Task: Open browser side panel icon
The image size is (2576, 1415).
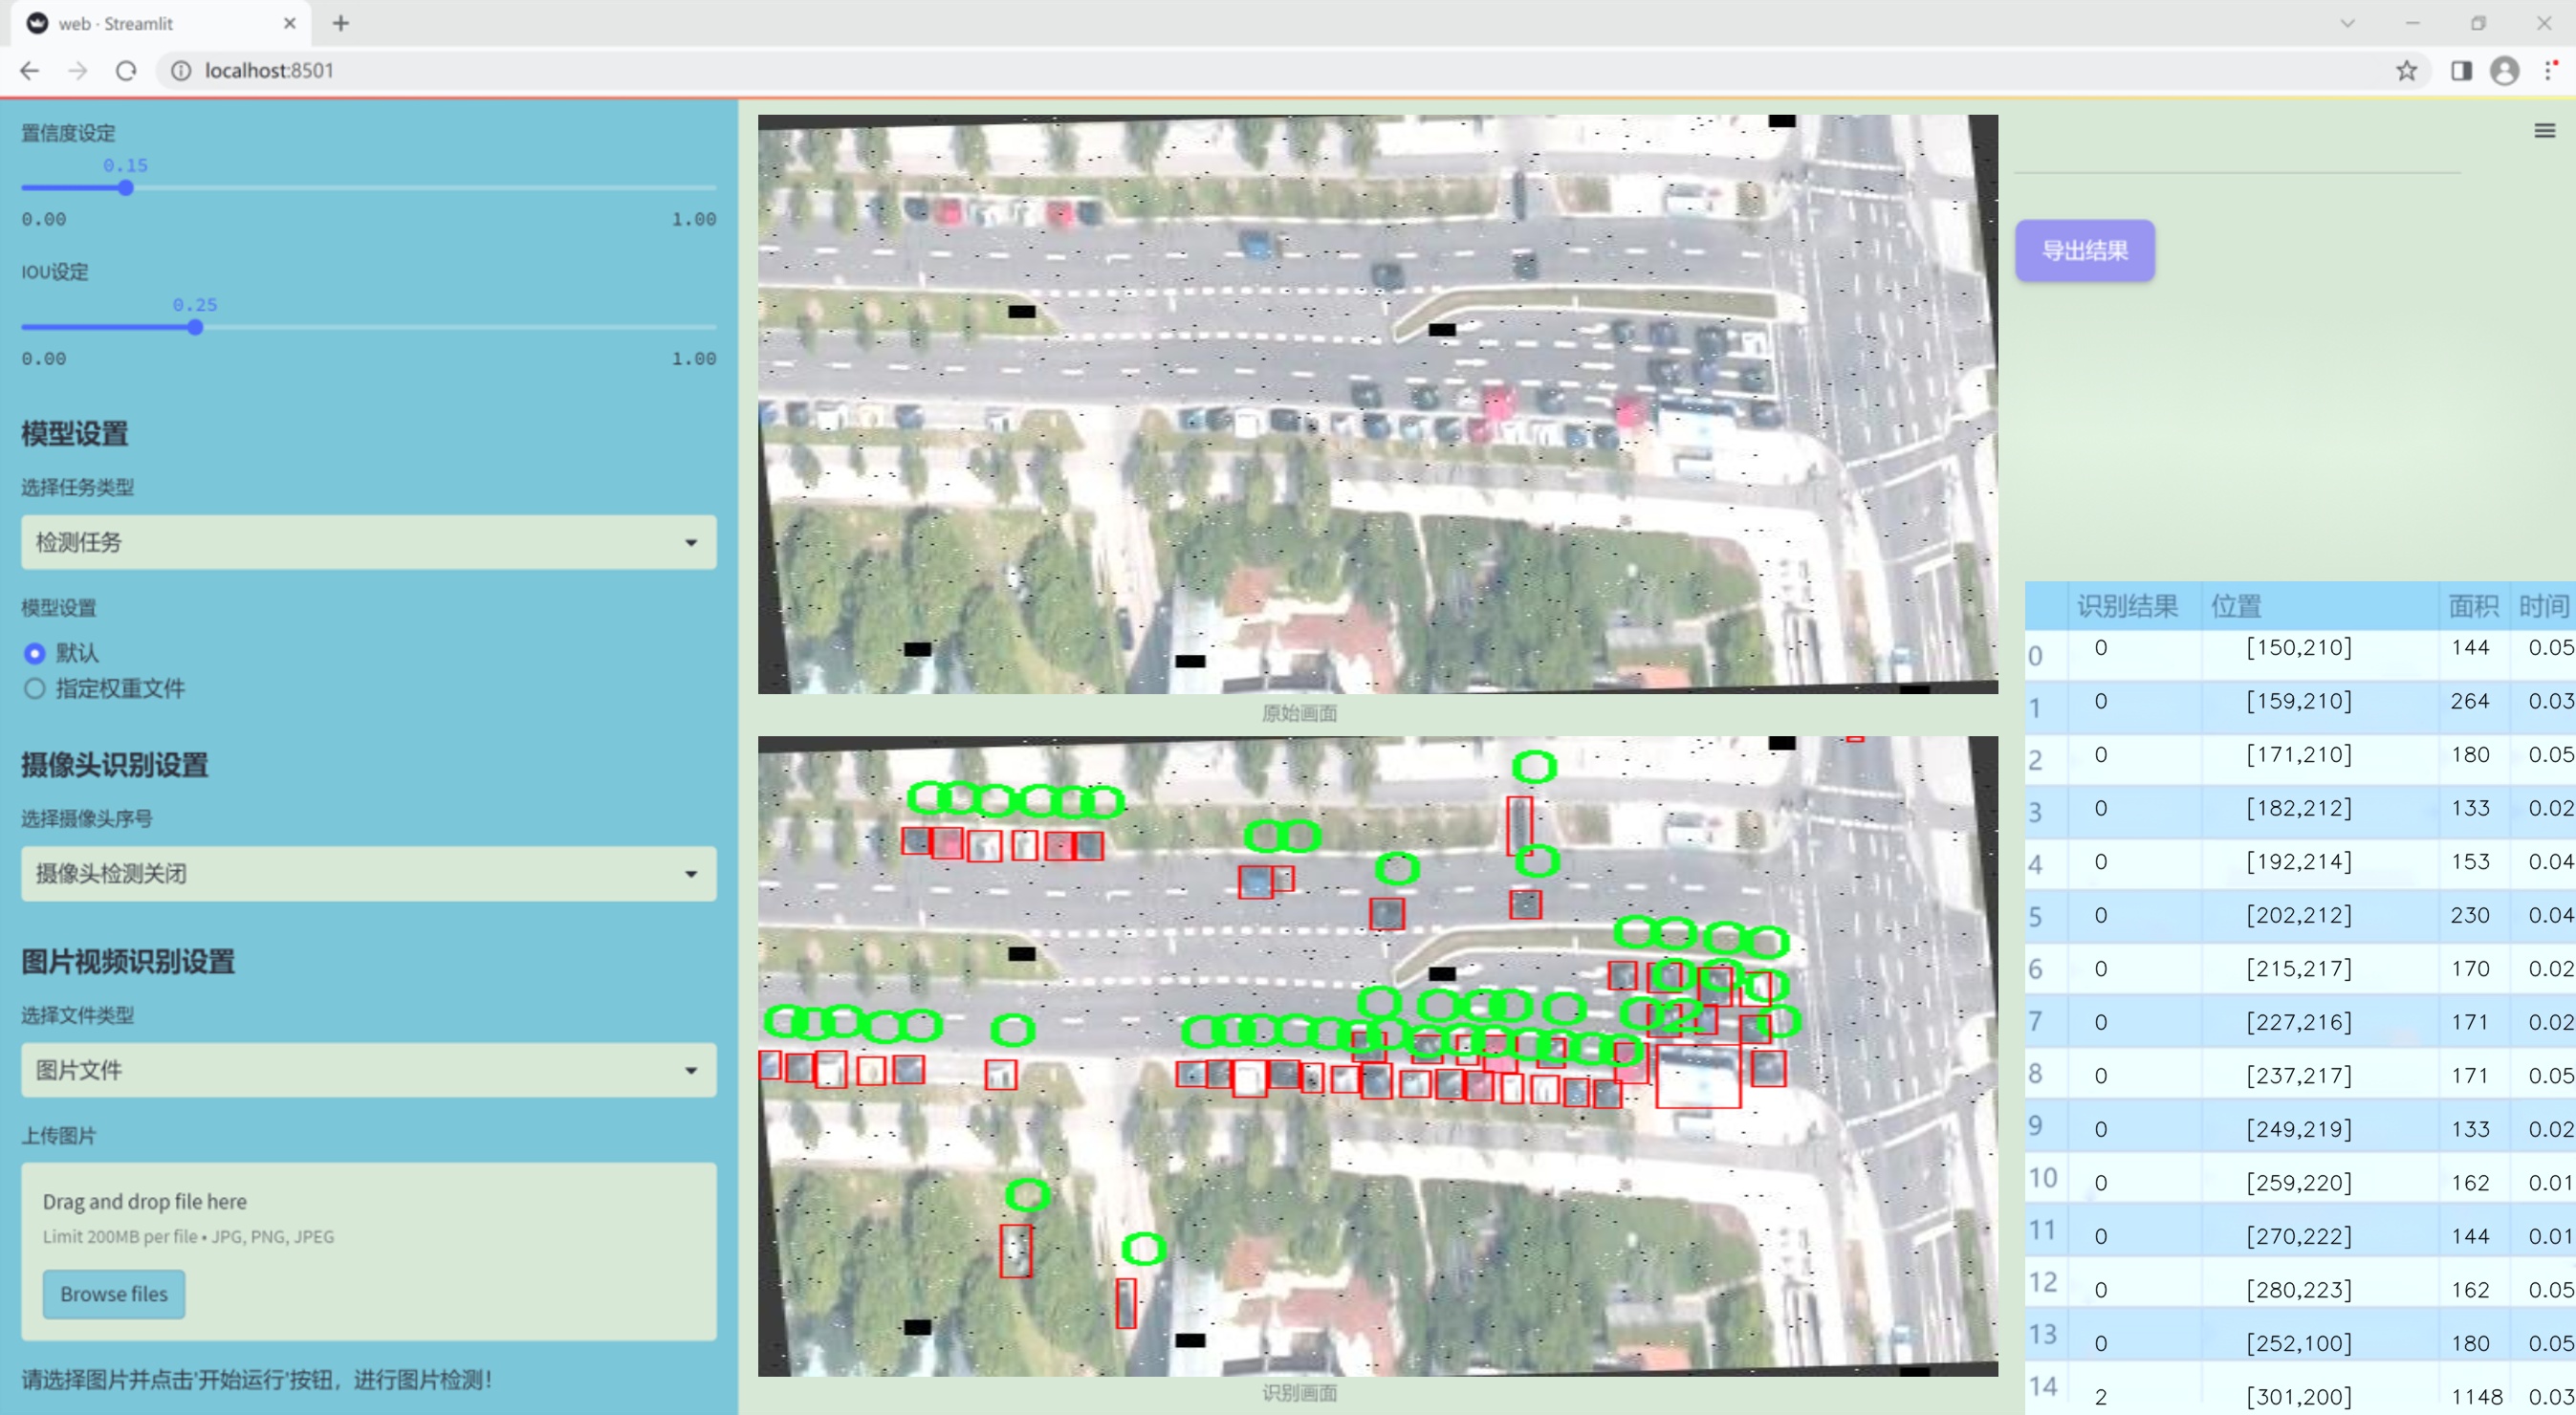Action: tap(2461, 71)
